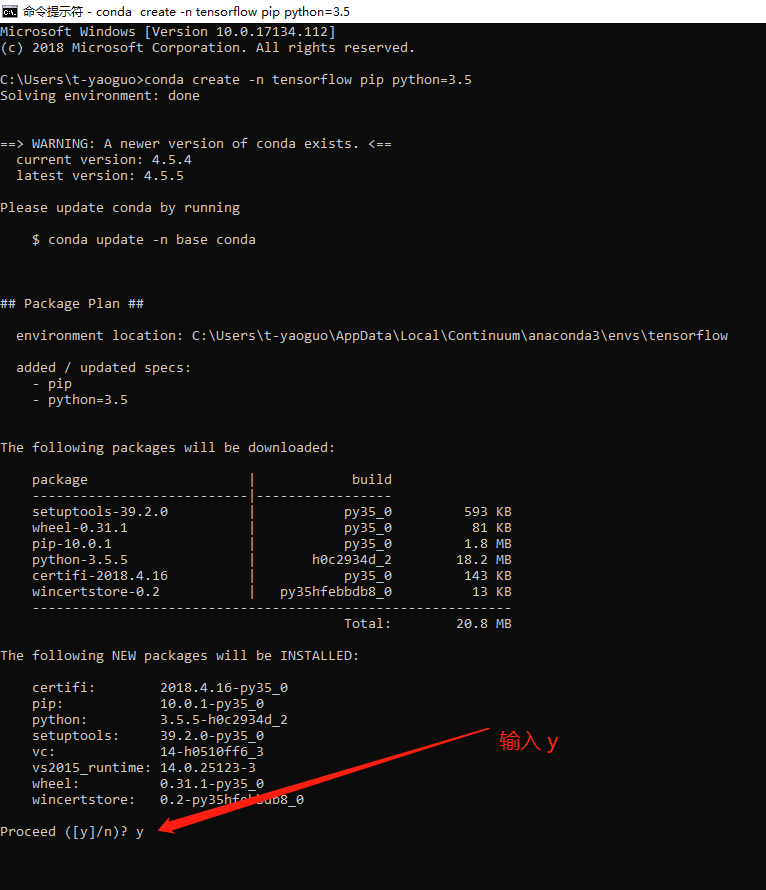Click the 'build' column header

point(371,480)
